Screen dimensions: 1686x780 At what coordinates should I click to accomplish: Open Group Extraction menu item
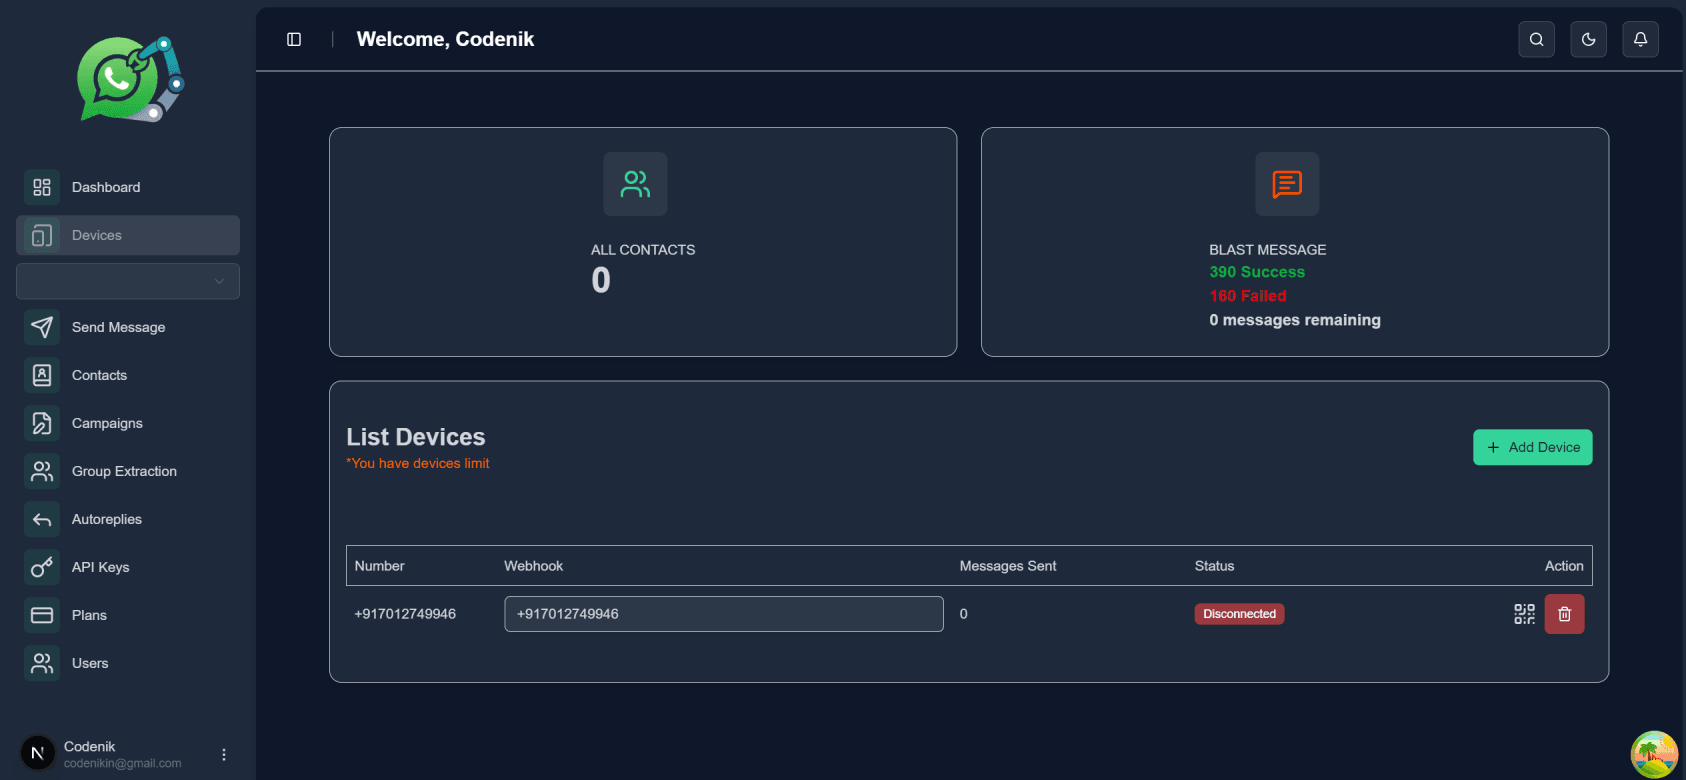128,471
